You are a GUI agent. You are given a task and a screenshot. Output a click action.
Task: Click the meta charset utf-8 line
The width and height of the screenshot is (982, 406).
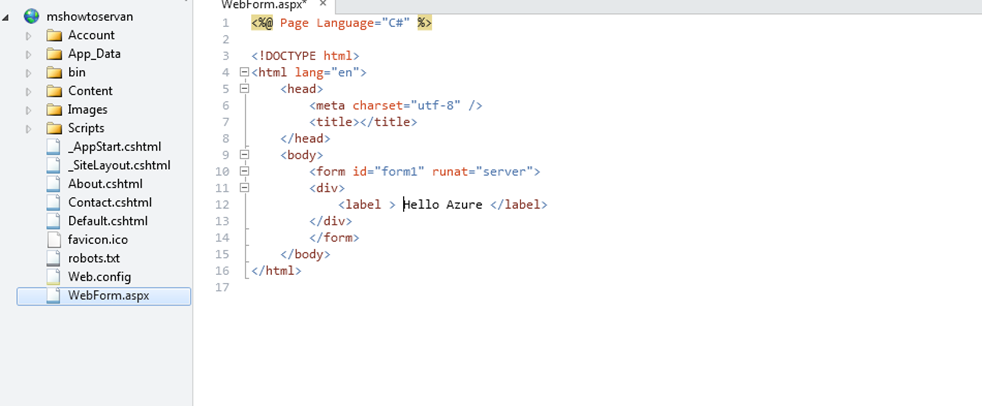[396, 105]
